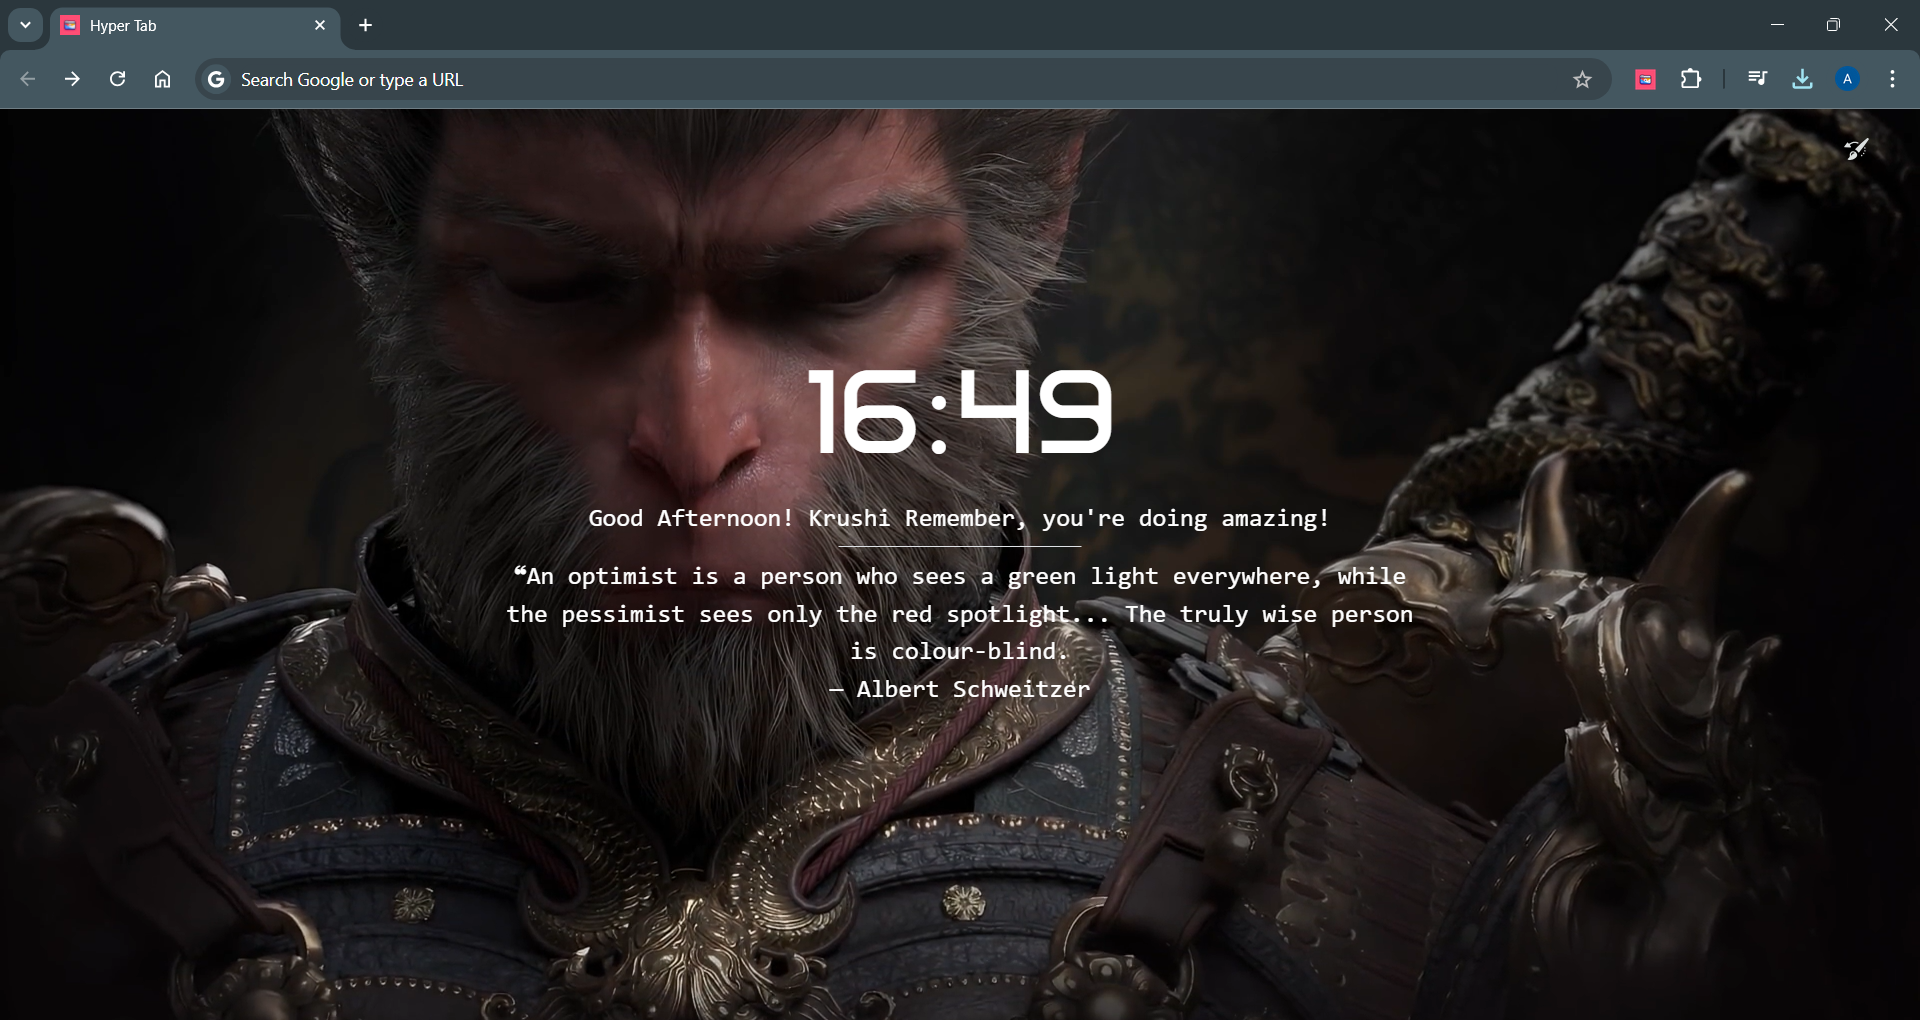This screenshot has height=1020, width=1920.
Task: Reload the current page
Action: (118, 79)
